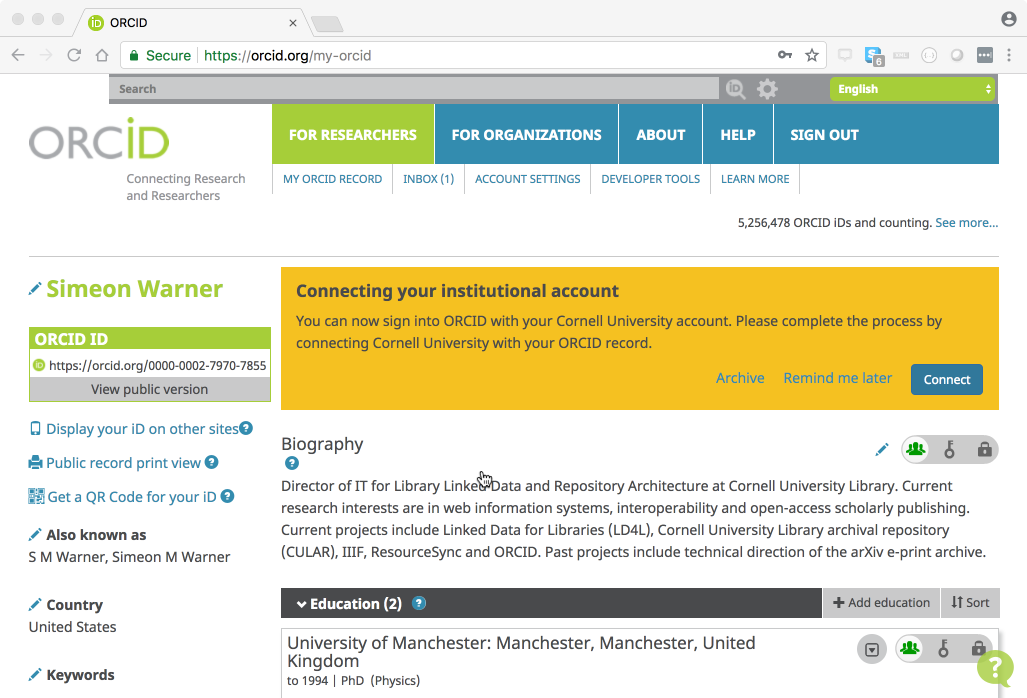This screenshot has width=1027, height=698.
Task: Set Biography privacy to only me lock
Action: tap(985, 449)
